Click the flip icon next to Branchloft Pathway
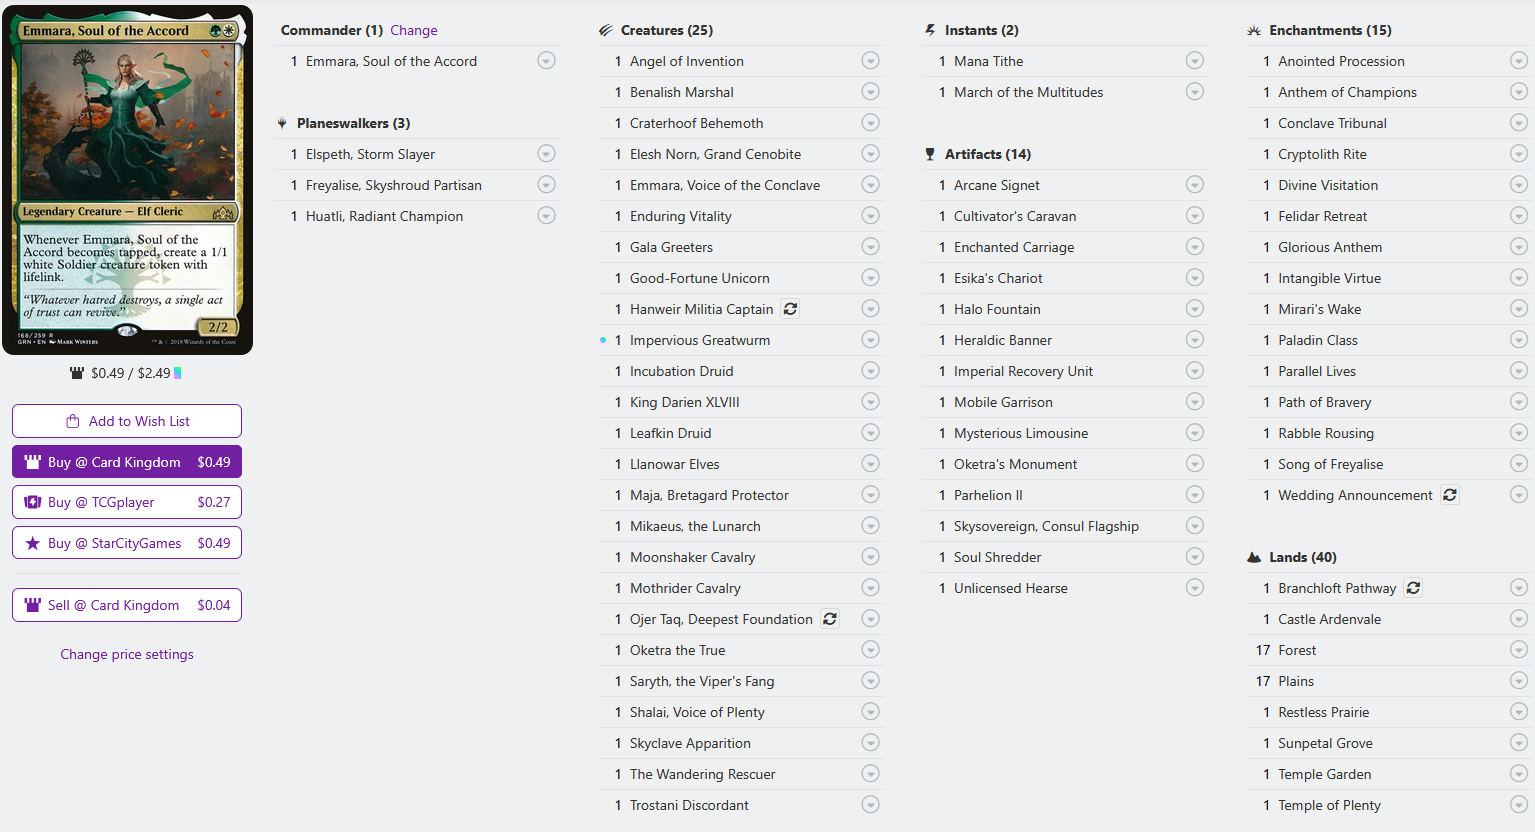Screen dimensions: 1535x832 [x=1413, y=588]
